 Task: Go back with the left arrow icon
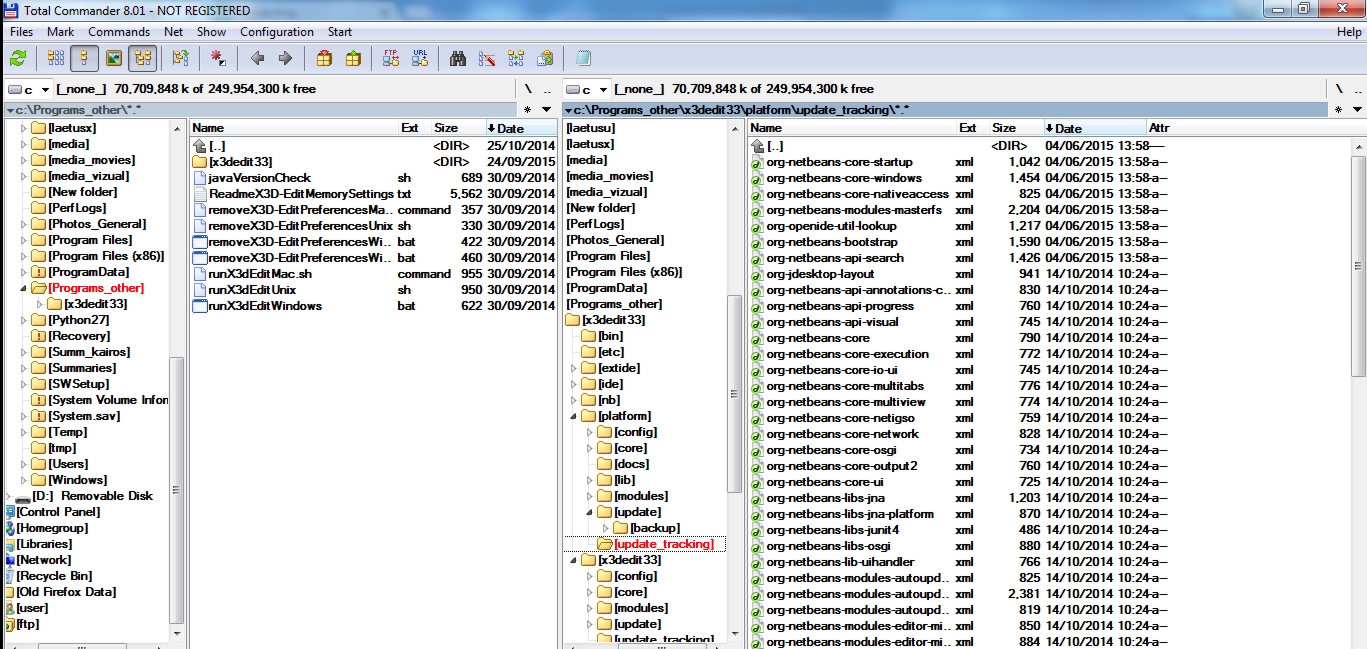pos(258,58)
